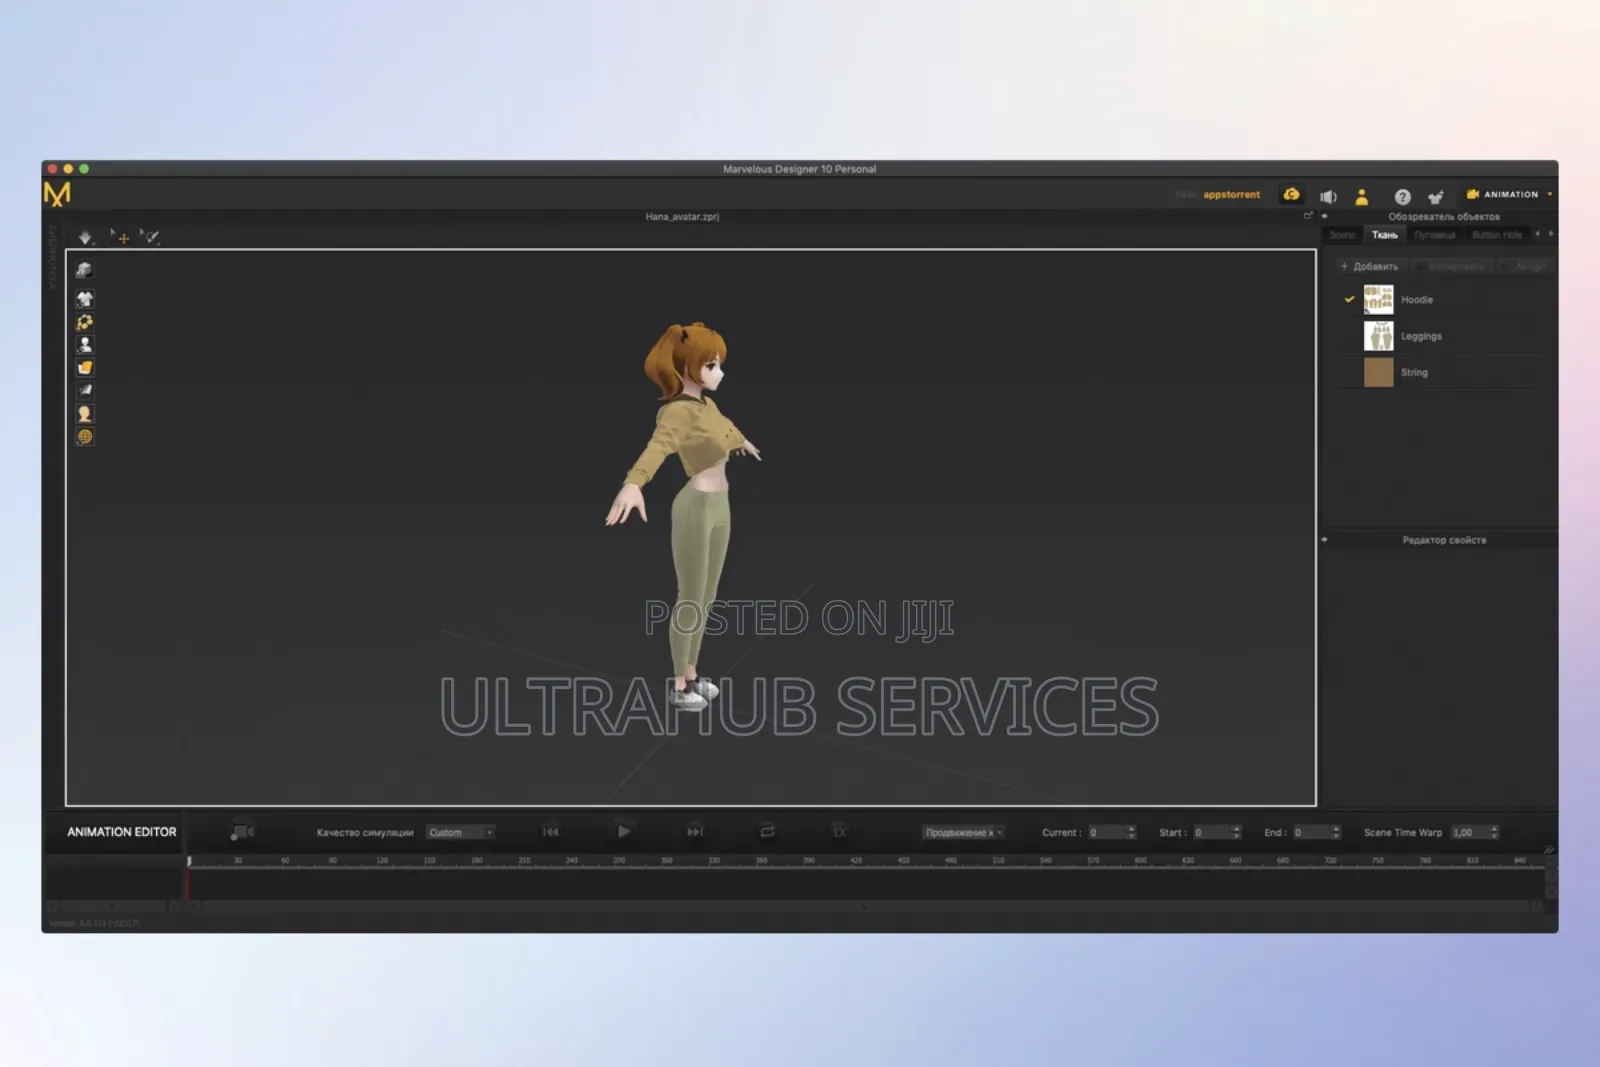Open the 'Продвижение к' dropdown

963,832
